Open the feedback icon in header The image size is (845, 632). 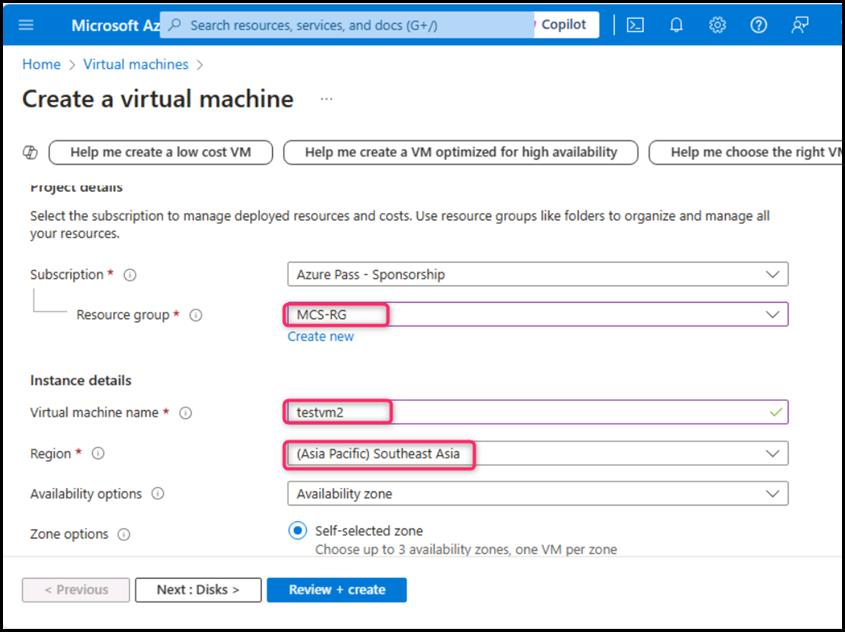(x=800, y=25)
